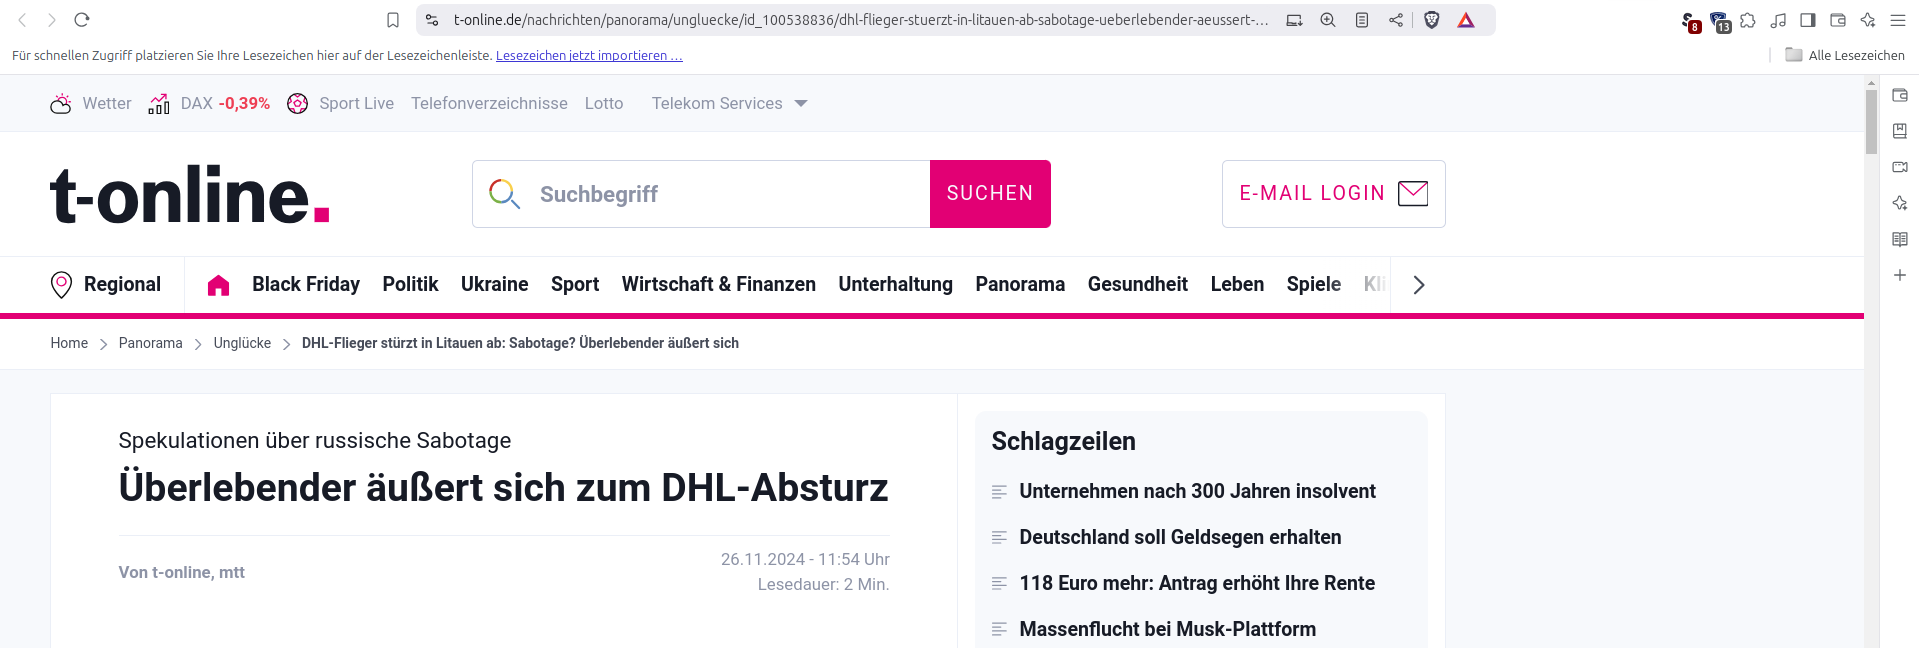Open the extension with badge 8

[1690, 22]
